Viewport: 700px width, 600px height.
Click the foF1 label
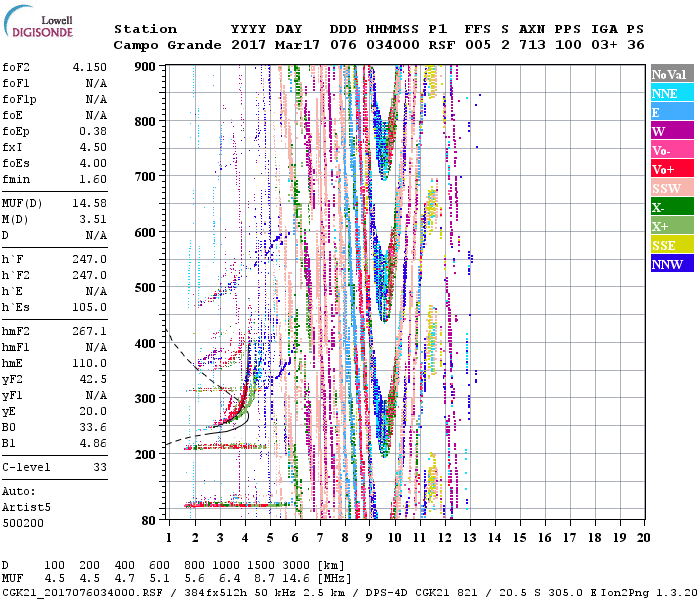click(16, 83)
